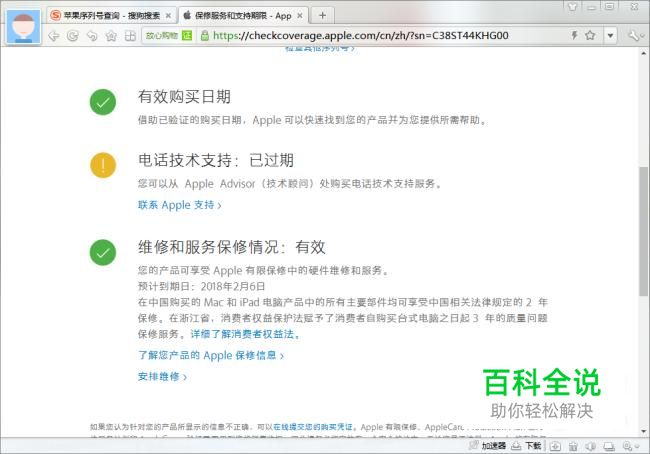Click the plus-page icon in status bar
Image resolution: width=650 pixels, height=454 pixels.
pos(555,446)
